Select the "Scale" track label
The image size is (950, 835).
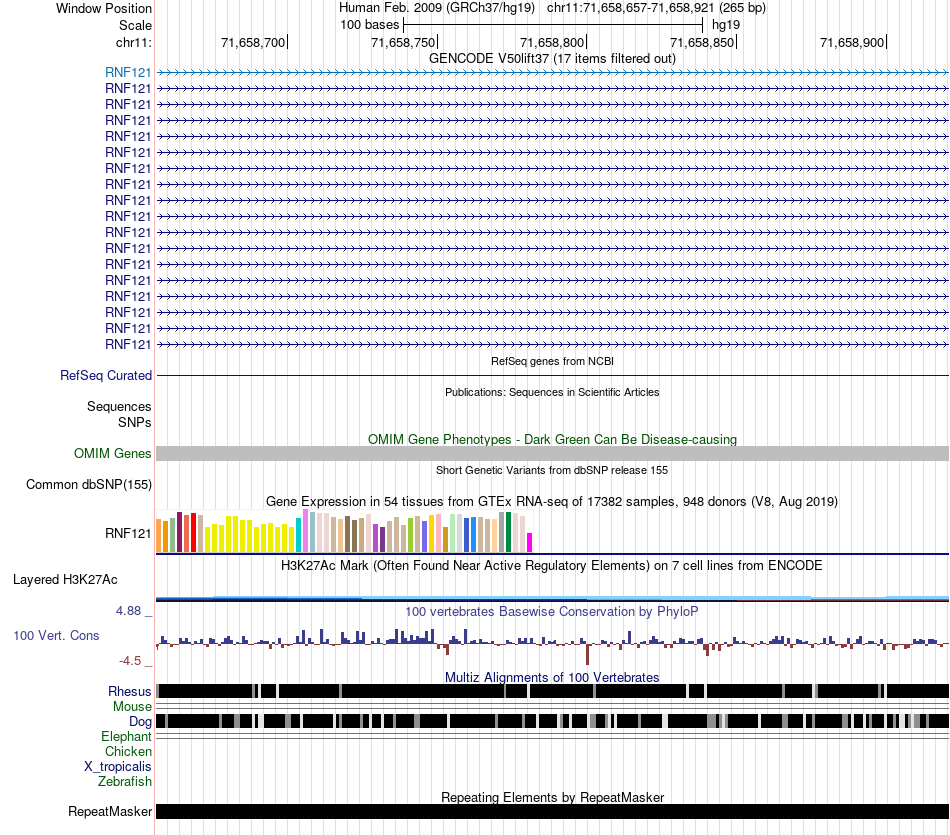[x=135, y=25]
